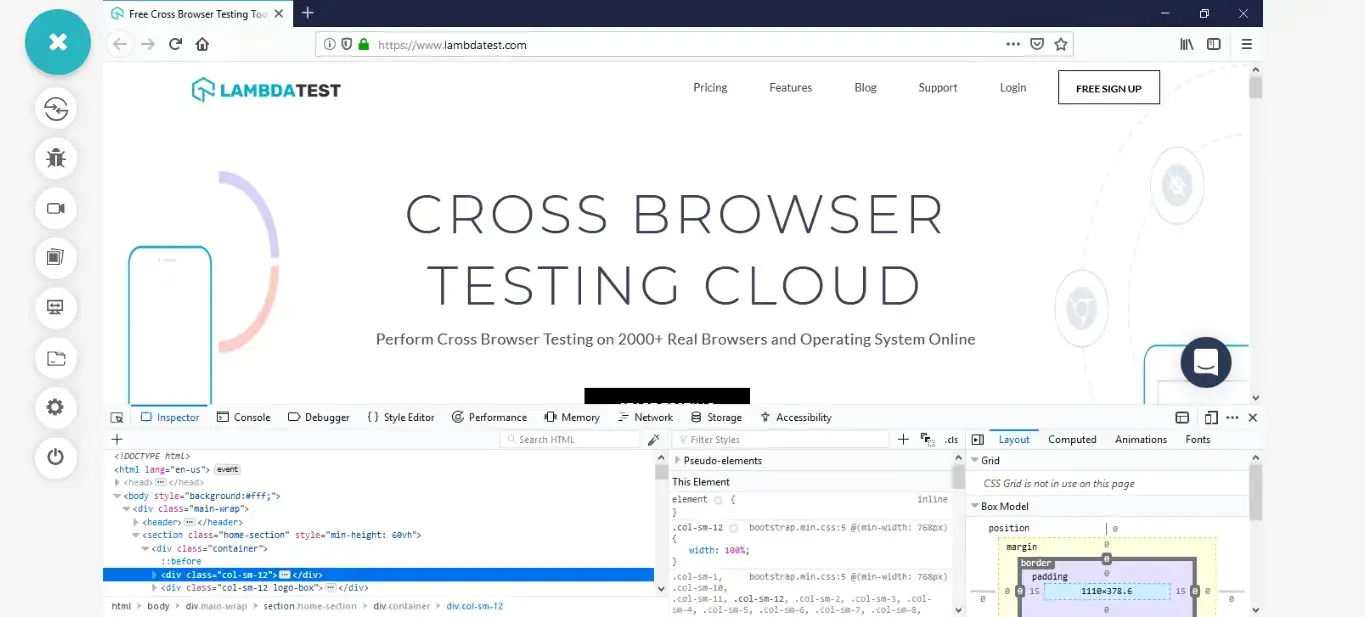Open the Computed styles tab
This screenshot has width=1365, height=617.
point(1072,440)
